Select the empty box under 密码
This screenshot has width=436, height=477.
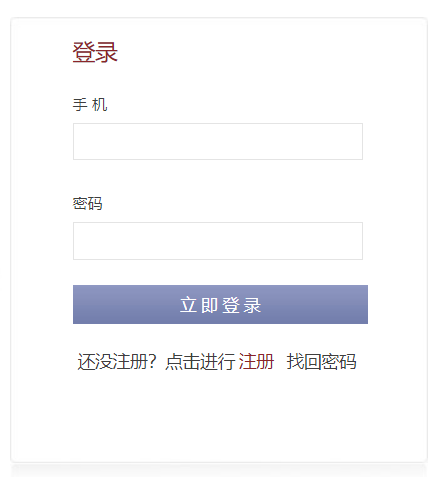tap(218, 241)
